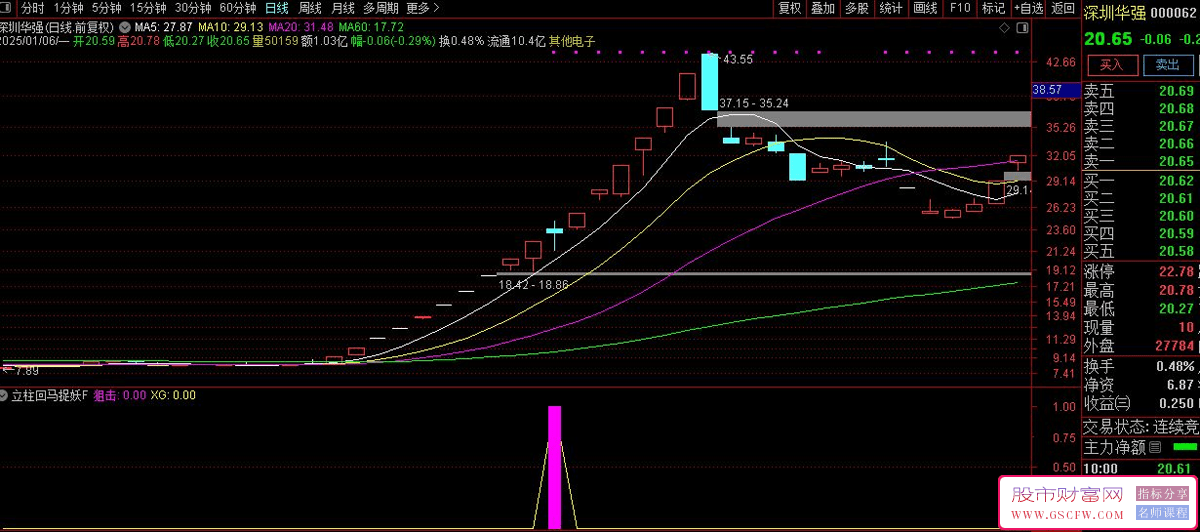Open the 多股 multi-stock view
The height and width of the screenshot is (532, 1200).
click(x=857, y=7)
